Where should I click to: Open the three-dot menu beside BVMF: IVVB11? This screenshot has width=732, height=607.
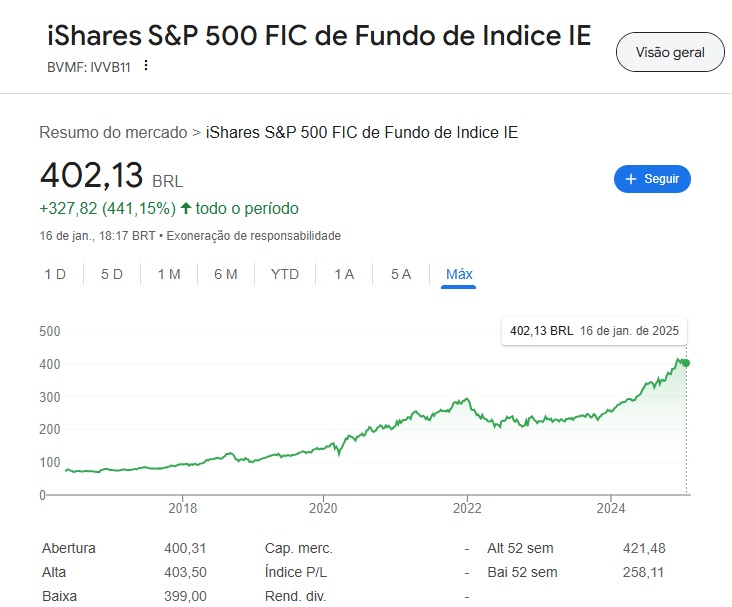pyautogui.click(x=146, y=66)
